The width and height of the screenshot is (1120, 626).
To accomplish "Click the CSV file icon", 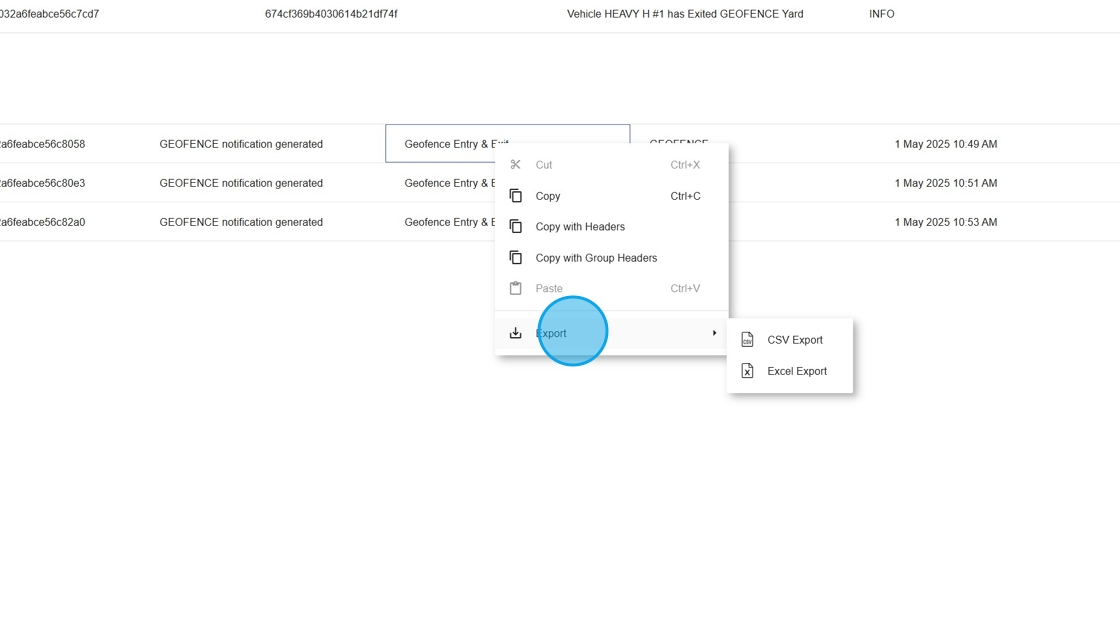I will [x=747, y=340].
